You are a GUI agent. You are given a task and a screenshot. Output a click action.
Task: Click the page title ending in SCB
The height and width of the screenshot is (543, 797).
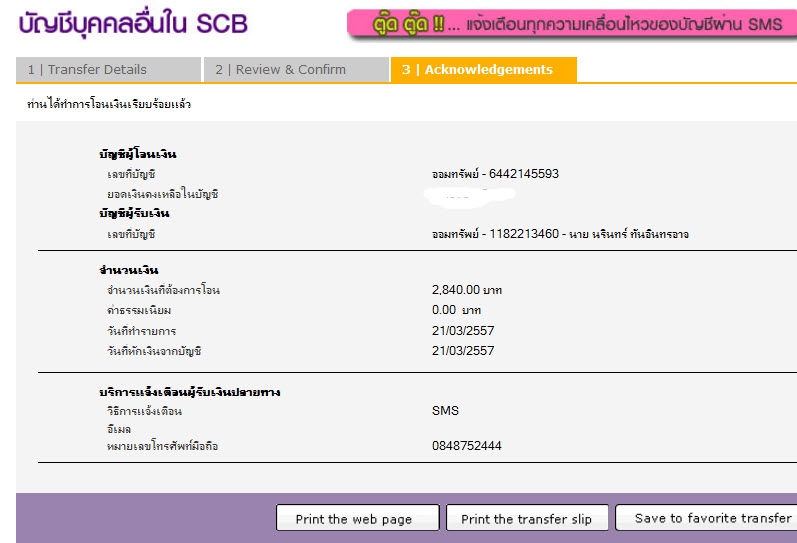pos(133,24)
